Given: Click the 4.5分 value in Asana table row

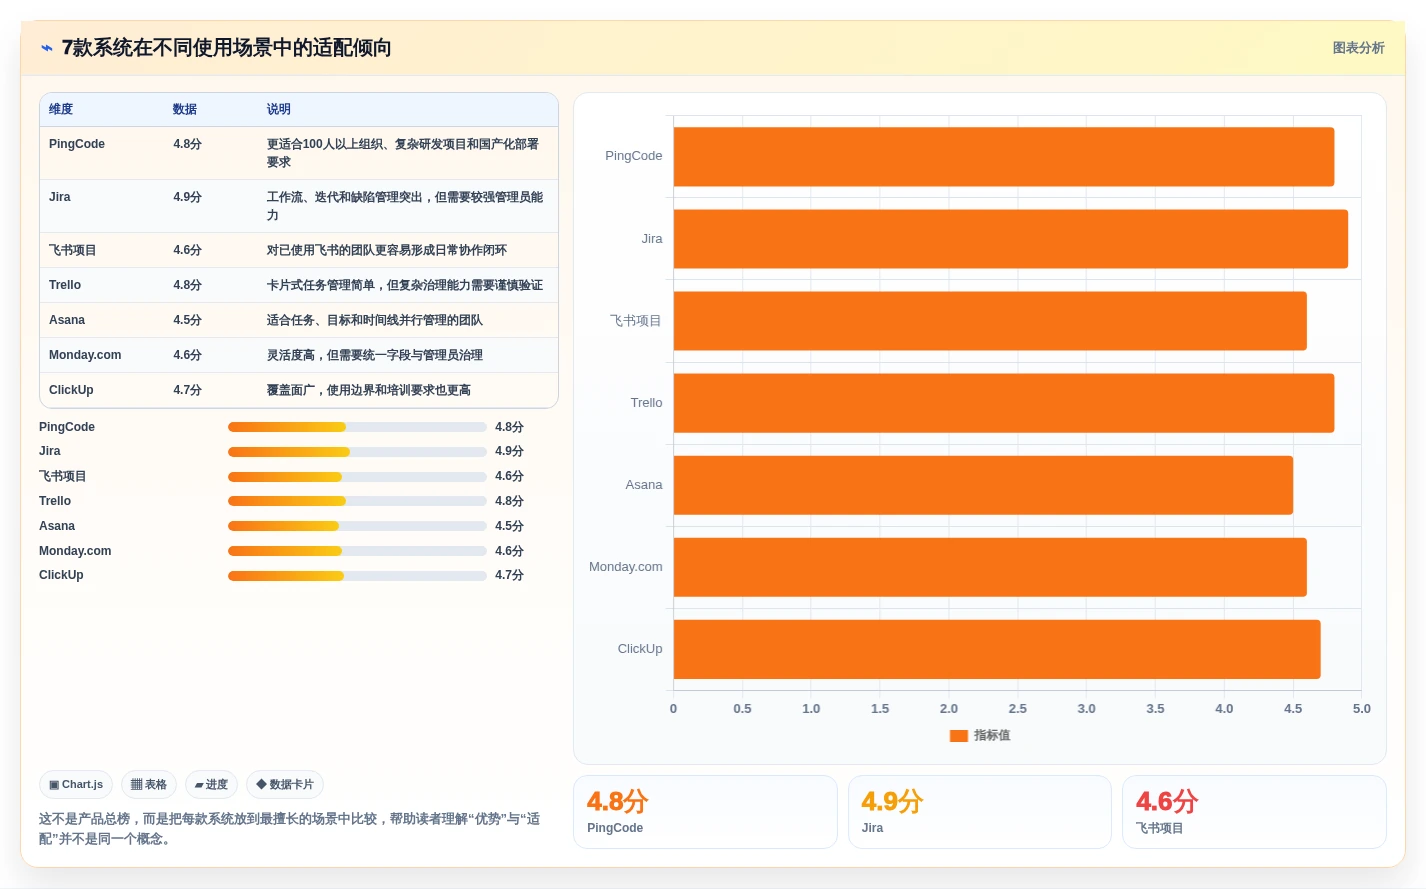Looking at the screenshot, I should click(187, 320).
